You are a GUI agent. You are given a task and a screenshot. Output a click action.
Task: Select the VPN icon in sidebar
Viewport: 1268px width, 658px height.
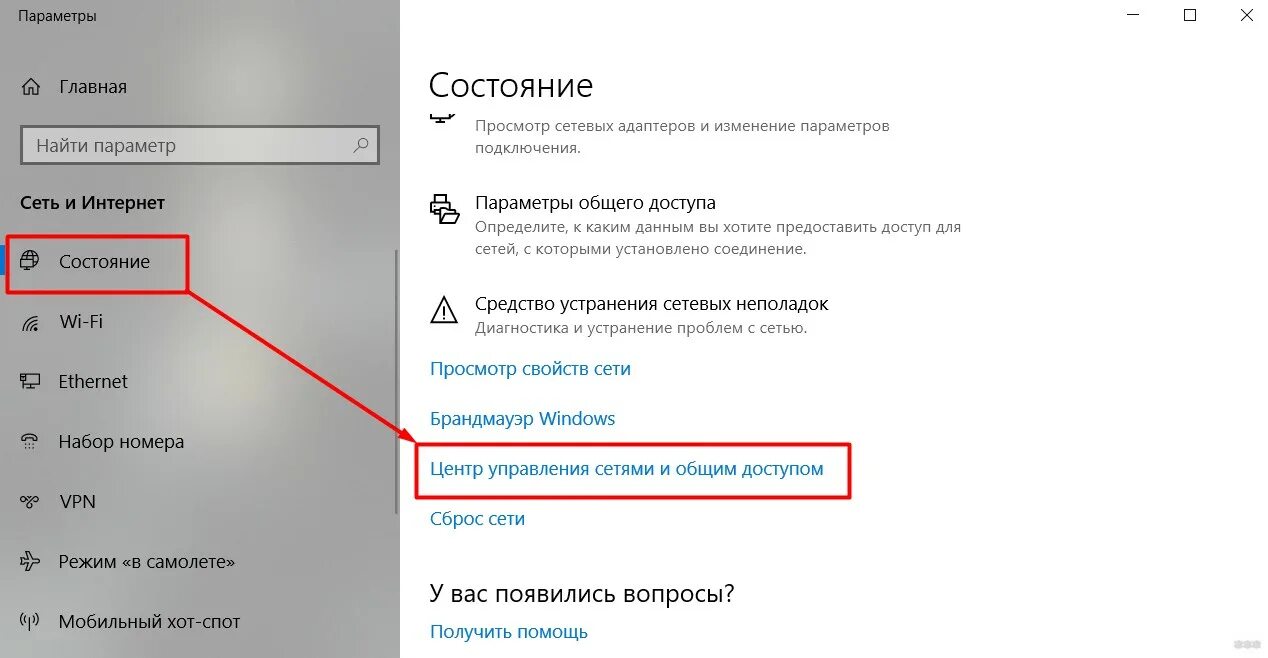30,502
